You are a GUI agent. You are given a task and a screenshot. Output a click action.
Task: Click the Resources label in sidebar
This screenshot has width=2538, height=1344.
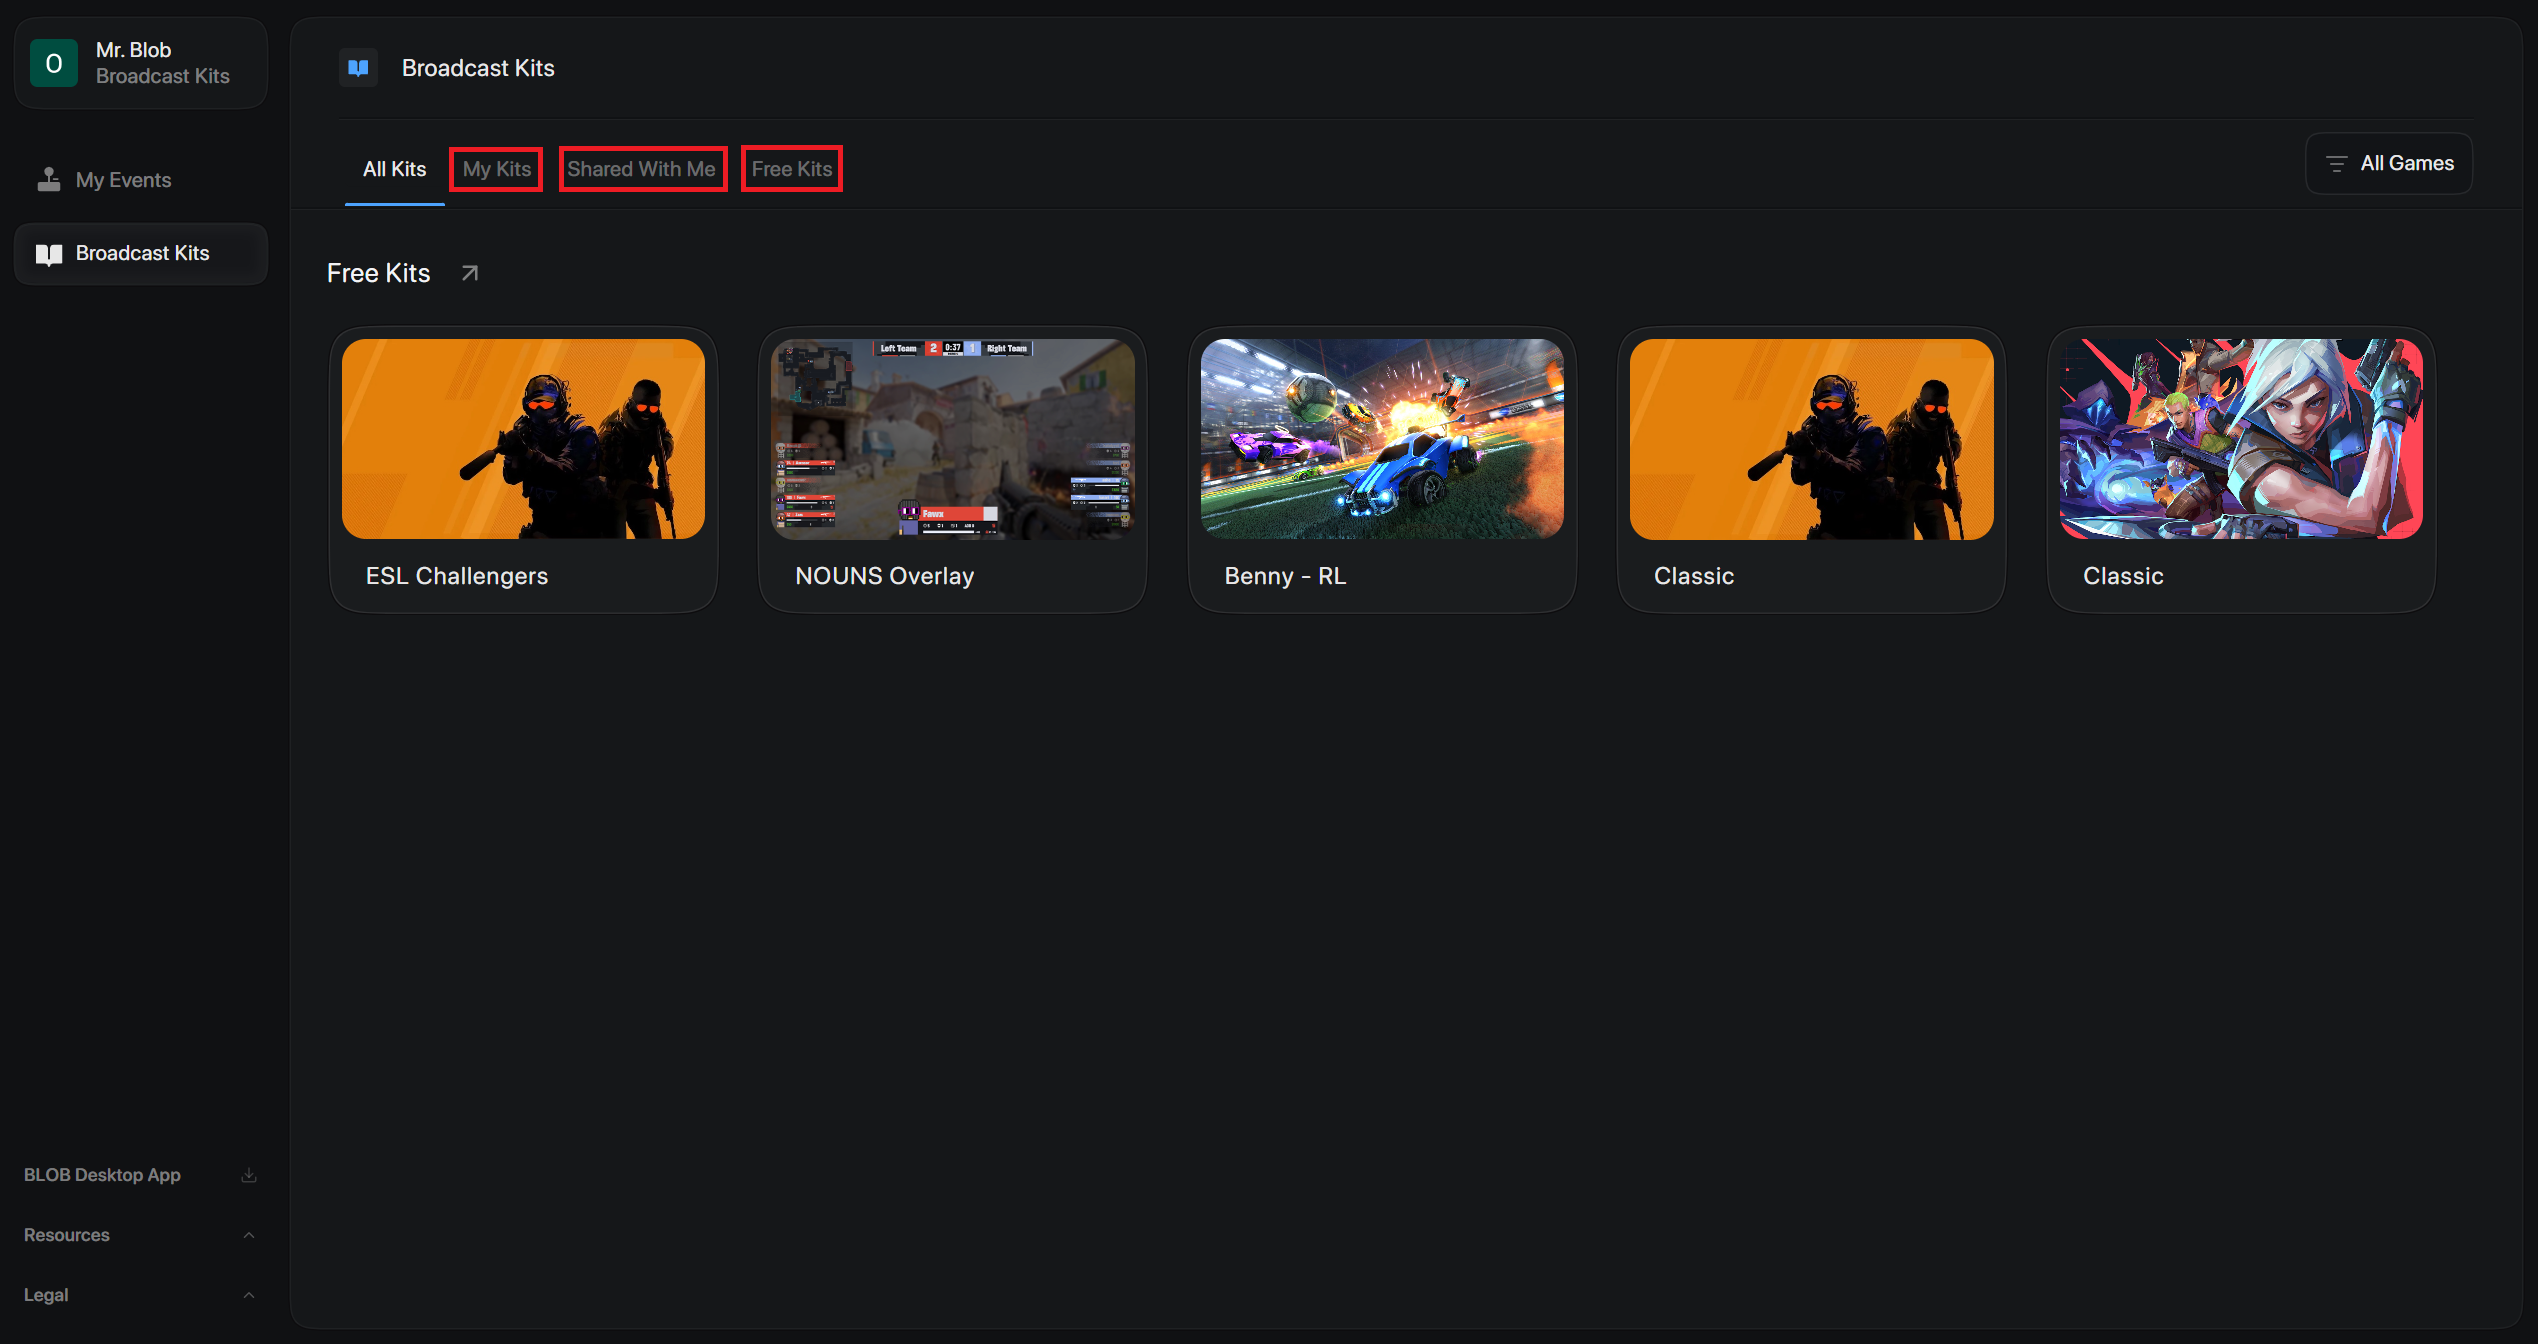(67, 1235)
